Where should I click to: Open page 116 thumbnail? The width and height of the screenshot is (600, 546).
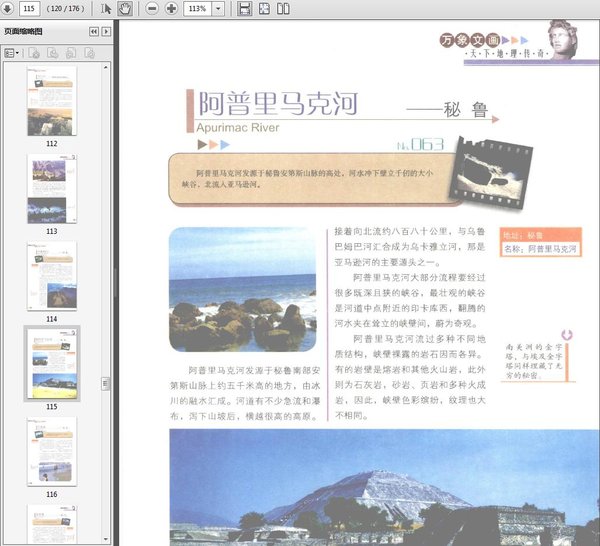[52, 451]
